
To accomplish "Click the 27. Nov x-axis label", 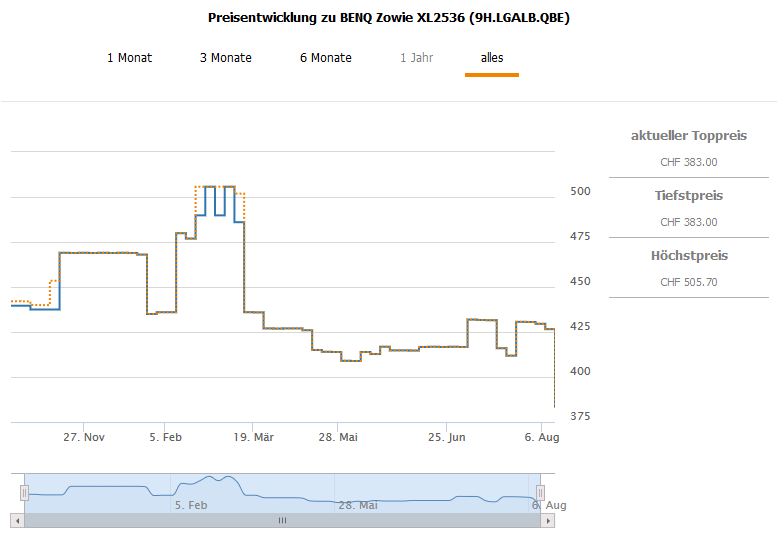I will tap(84, 437).
